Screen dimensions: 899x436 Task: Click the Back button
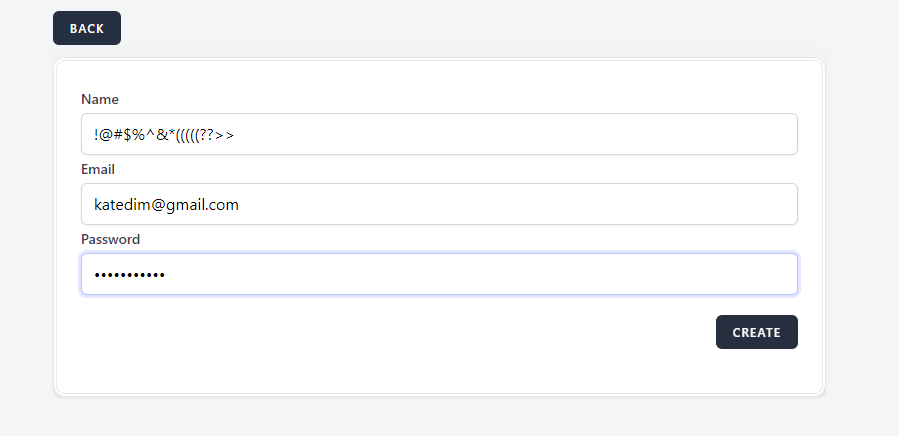click(87, 28)
